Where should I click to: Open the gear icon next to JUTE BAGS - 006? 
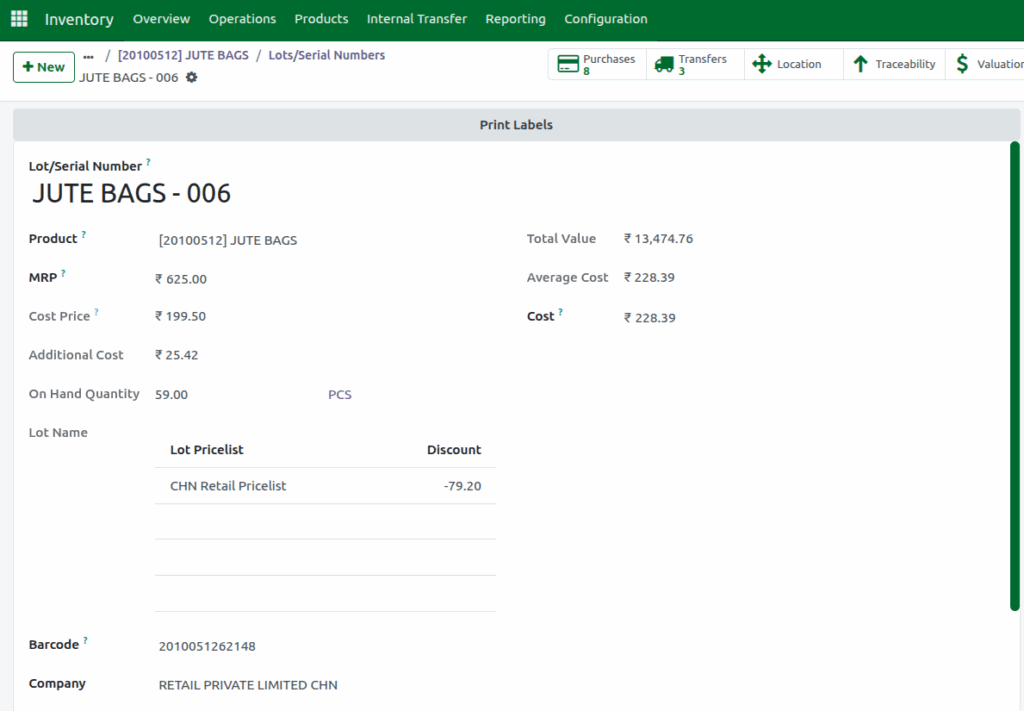tap(191, 77)
